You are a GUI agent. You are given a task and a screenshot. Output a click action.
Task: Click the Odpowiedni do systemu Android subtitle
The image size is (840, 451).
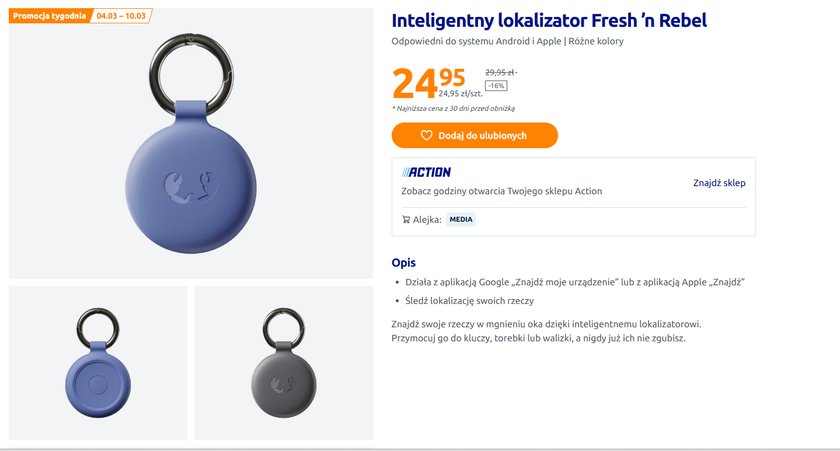(508, 41)
